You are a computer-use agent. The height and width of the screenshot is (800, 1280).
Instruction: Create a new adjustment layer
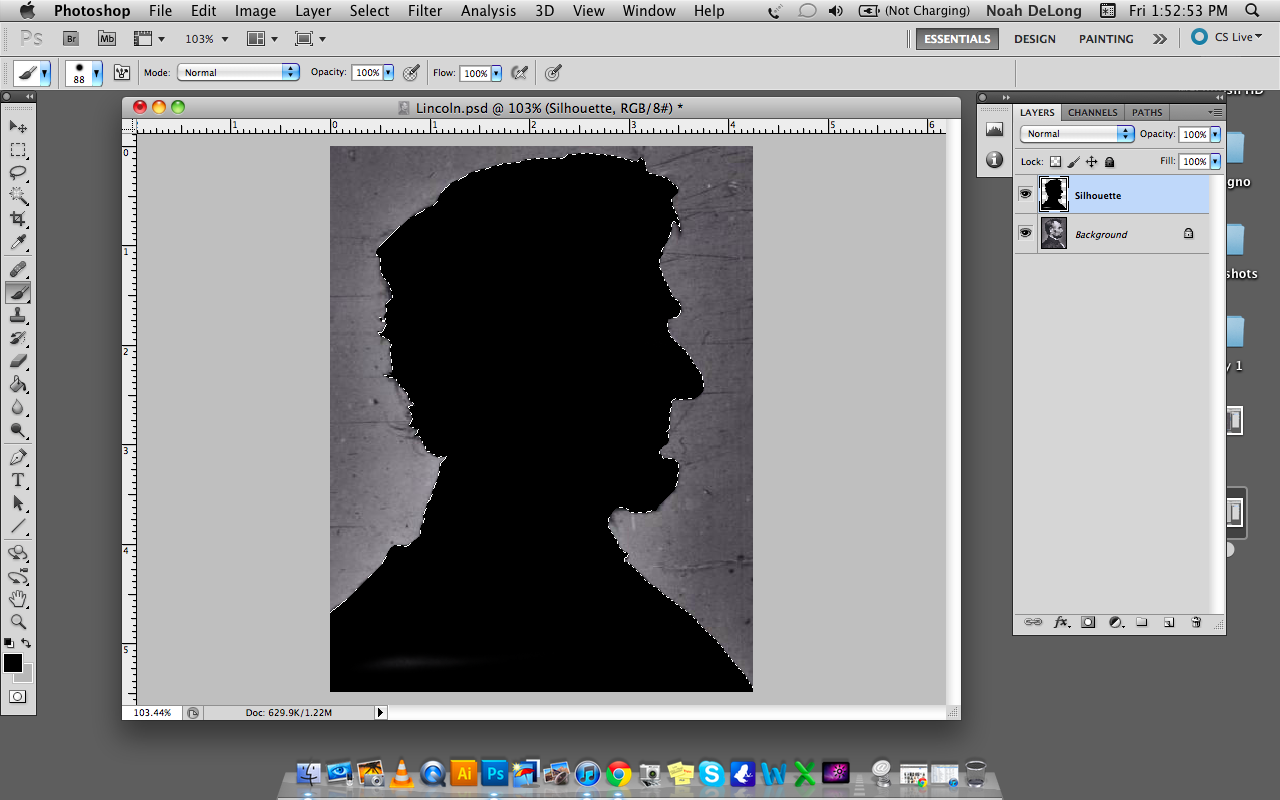pos(1115,622)
